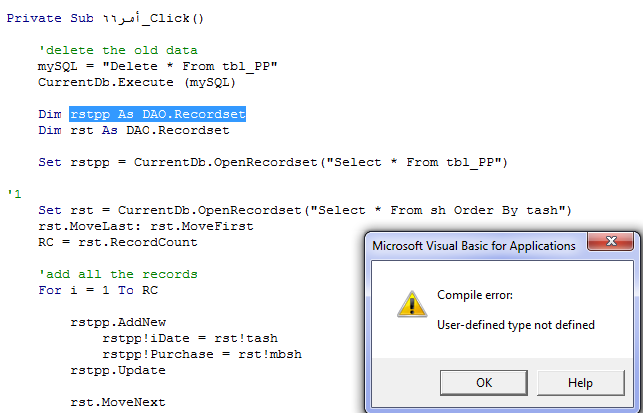Viewport: 643px width, 414px height.
Task: Click the rstpp!Purchase = rst!mbsh line
Action: pos(202,354)
